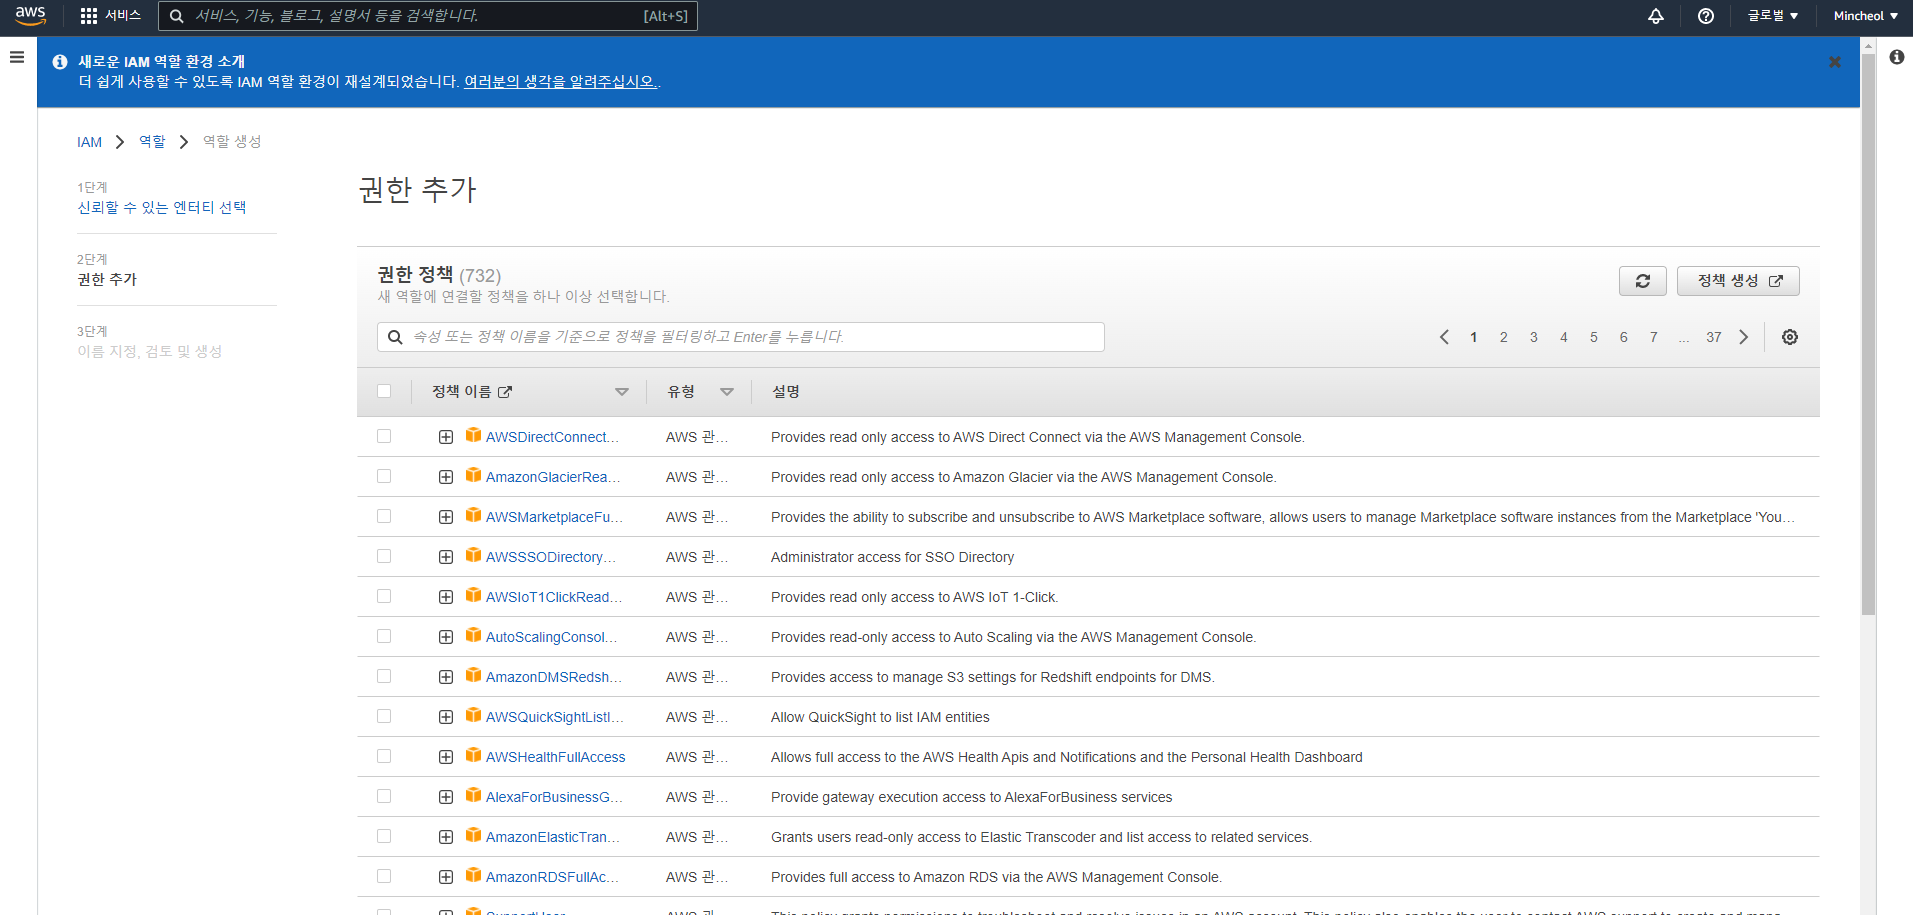Open the 글로벌 region dropdown

click(x=1773, y=16)
